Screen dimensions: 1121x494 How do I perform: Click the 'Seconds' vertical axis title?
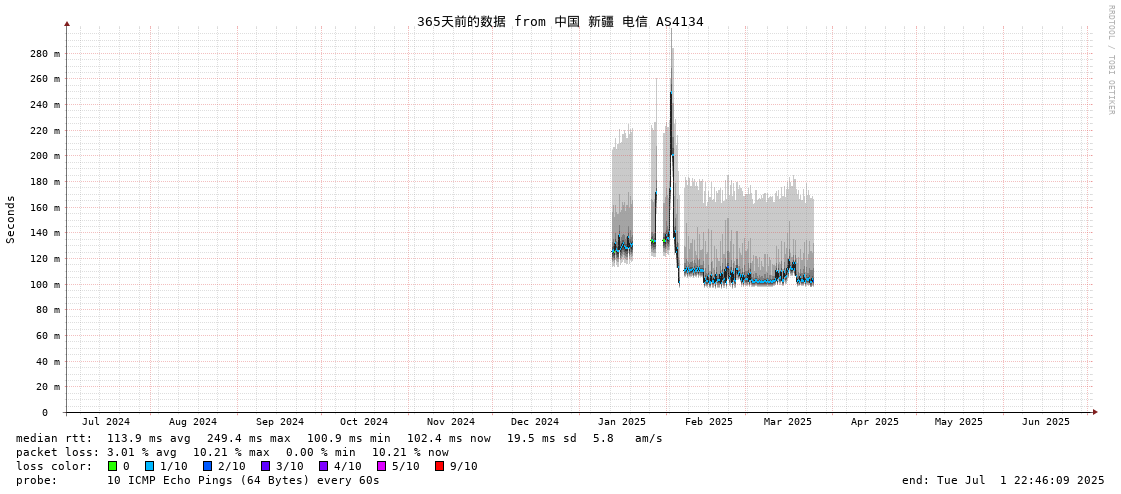pos(10,219)
